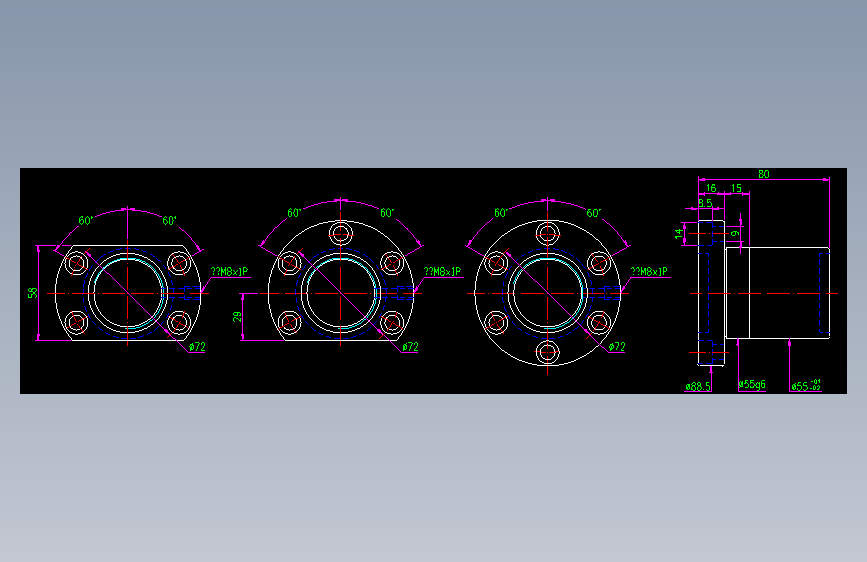Select ??M8x1P note in double-flat flange view

click(x=229, y=272)
